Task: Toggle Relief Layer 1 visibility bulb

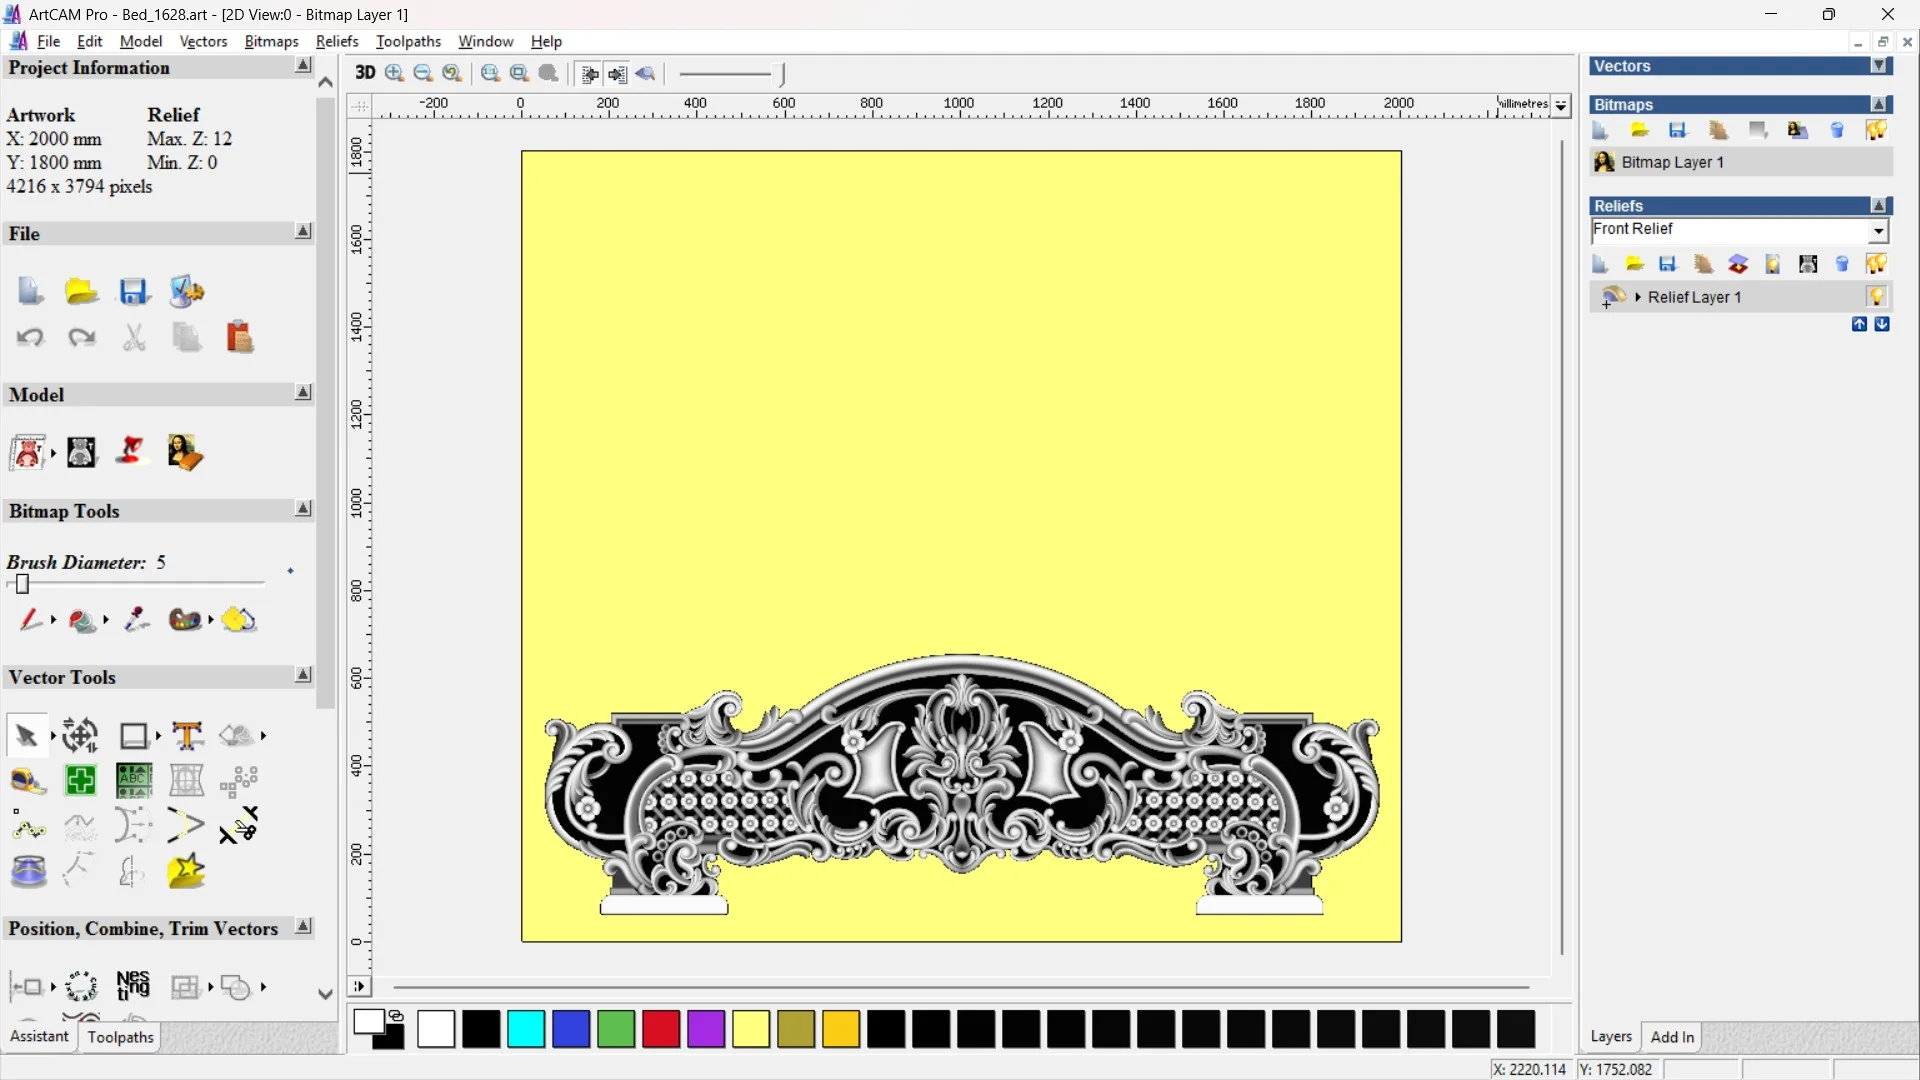Action: pyautogui.click(x=1876, y=297)
